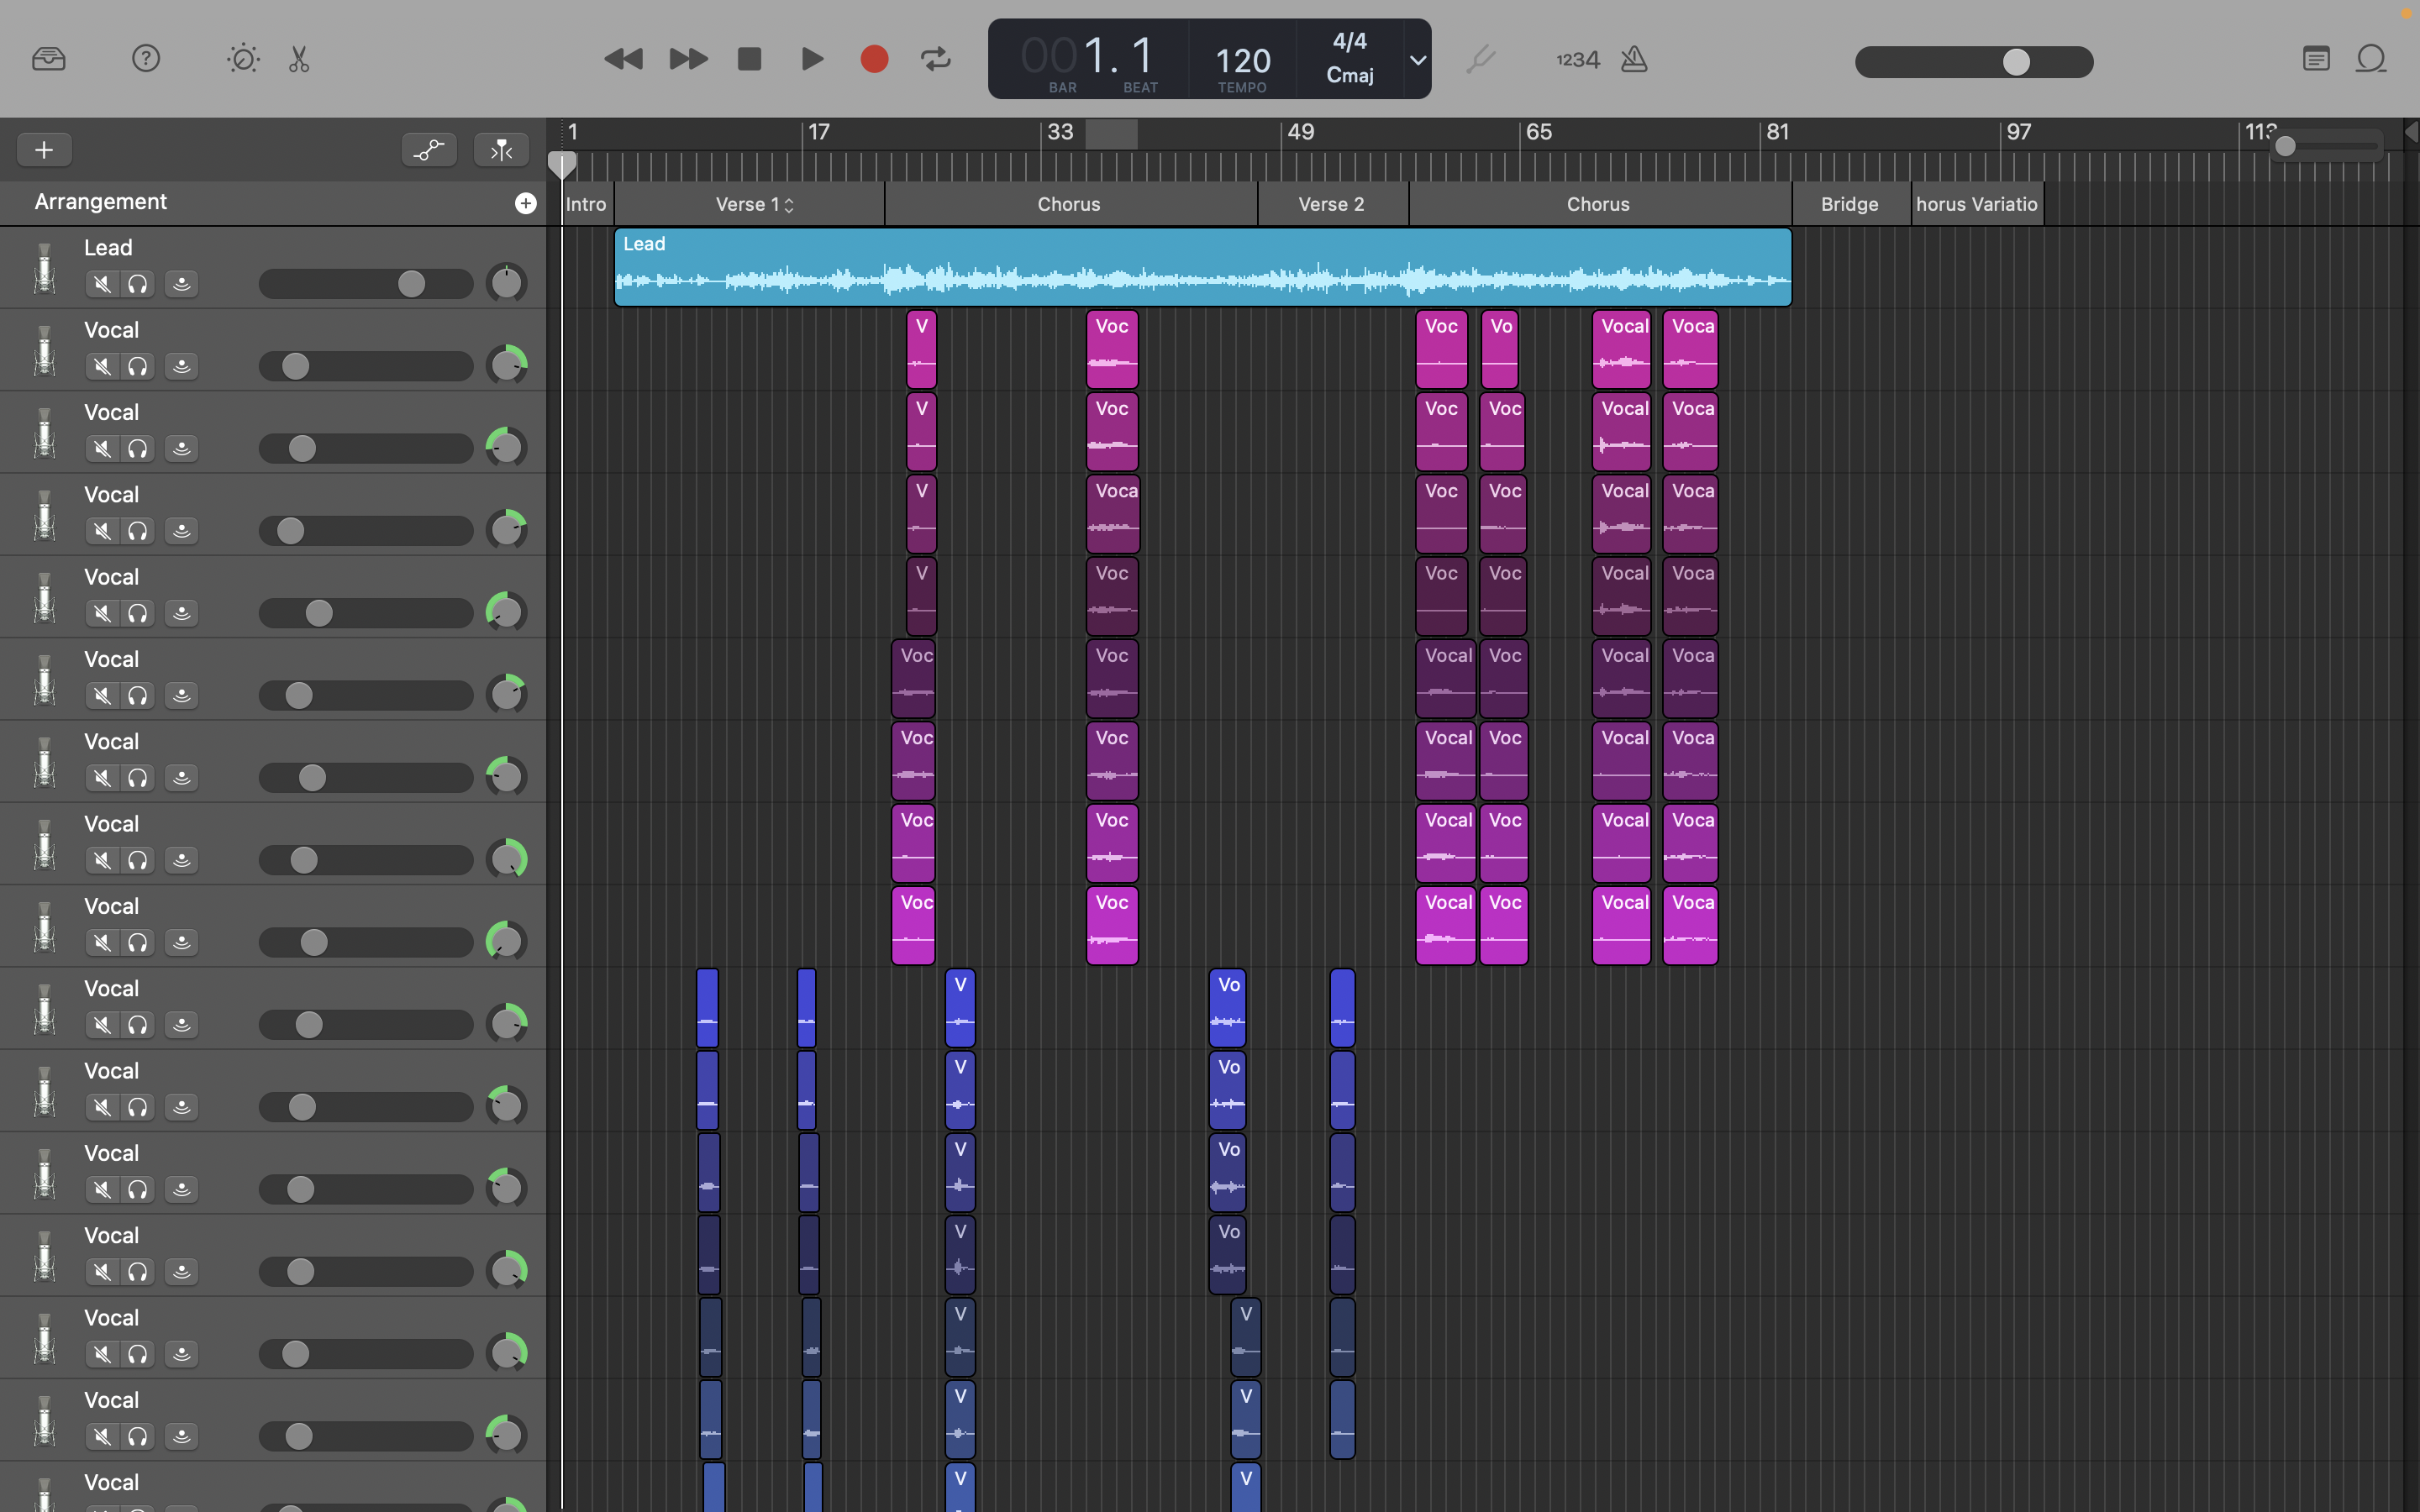Viewport: 2420px width, 1512px height.
Task: Open the Library panel icon
Action: (48, 59)
